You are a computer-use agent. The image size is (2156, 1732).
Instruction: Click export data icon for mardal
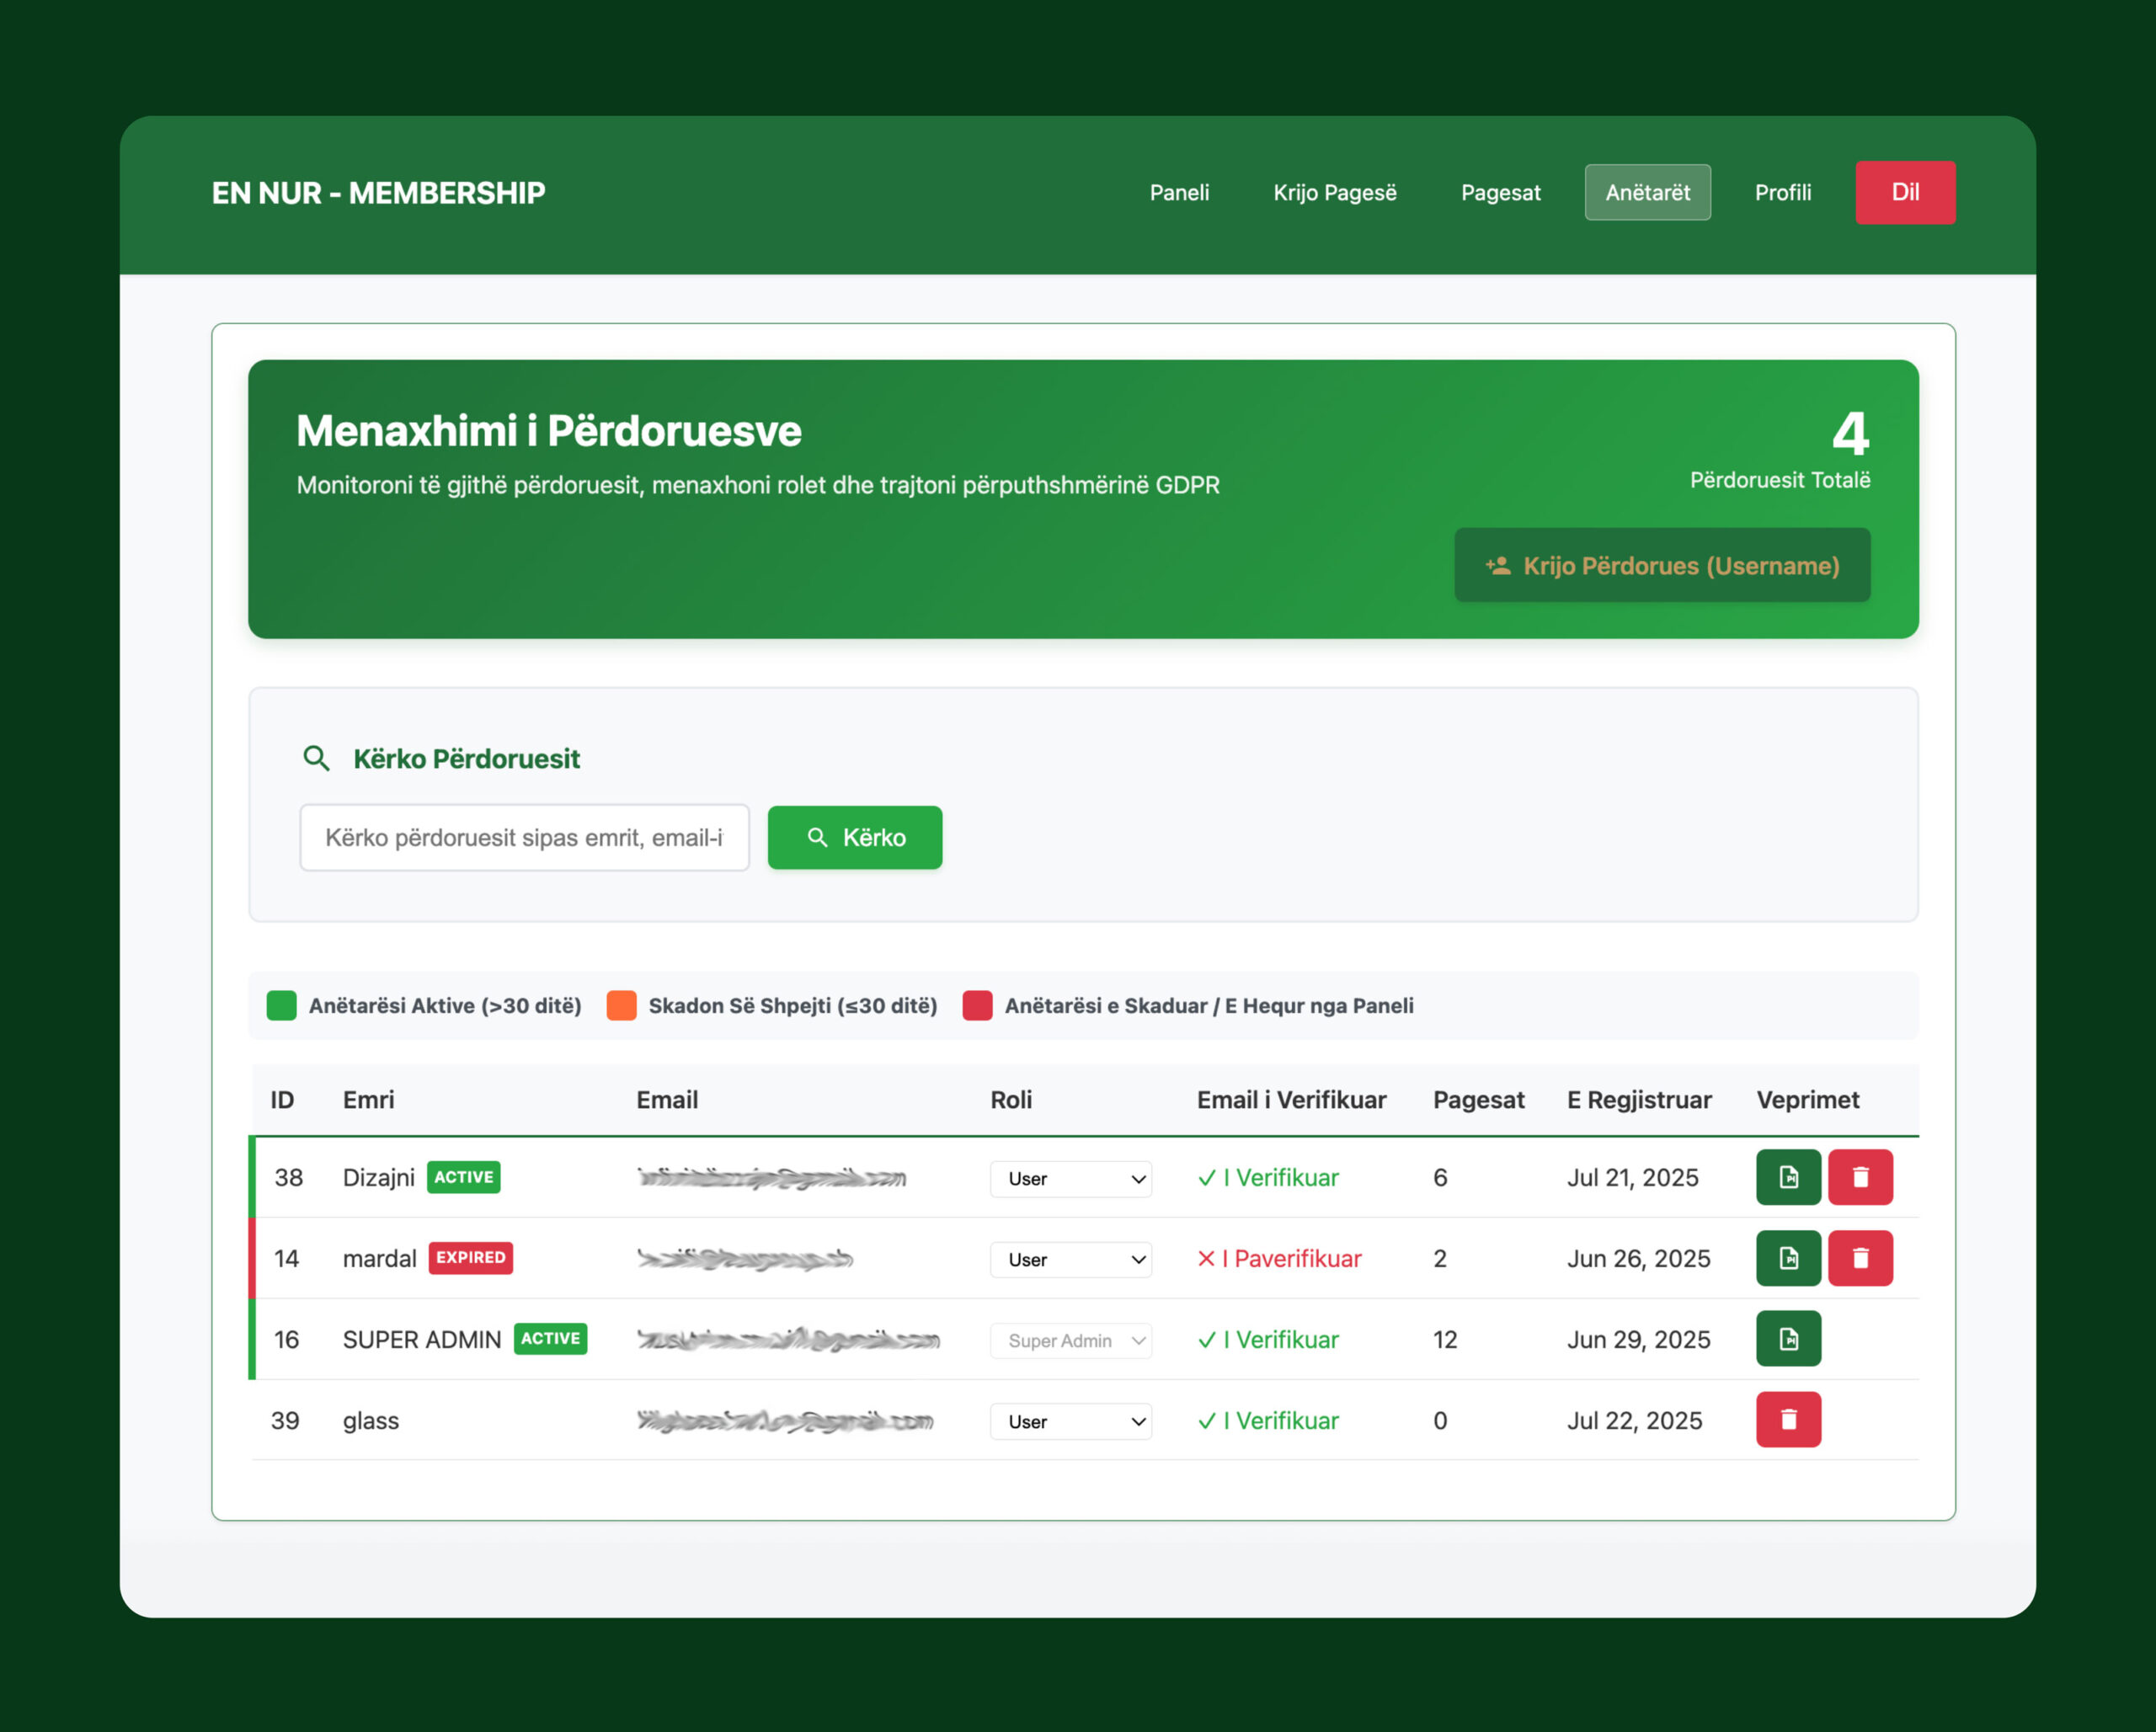click(1788, 1258)
